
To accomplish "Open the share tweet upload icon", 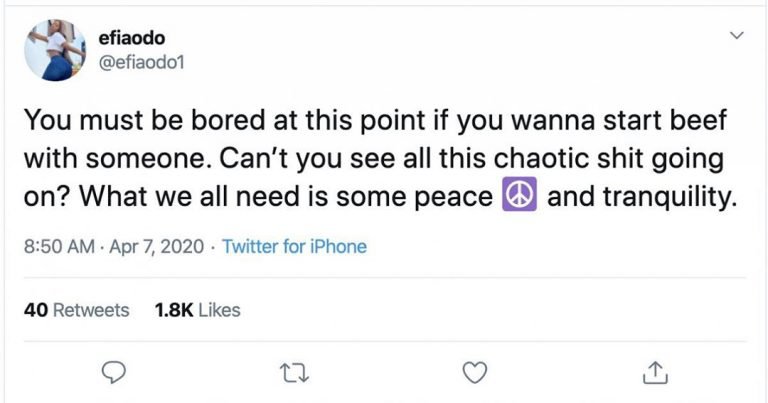I will 655,372.
